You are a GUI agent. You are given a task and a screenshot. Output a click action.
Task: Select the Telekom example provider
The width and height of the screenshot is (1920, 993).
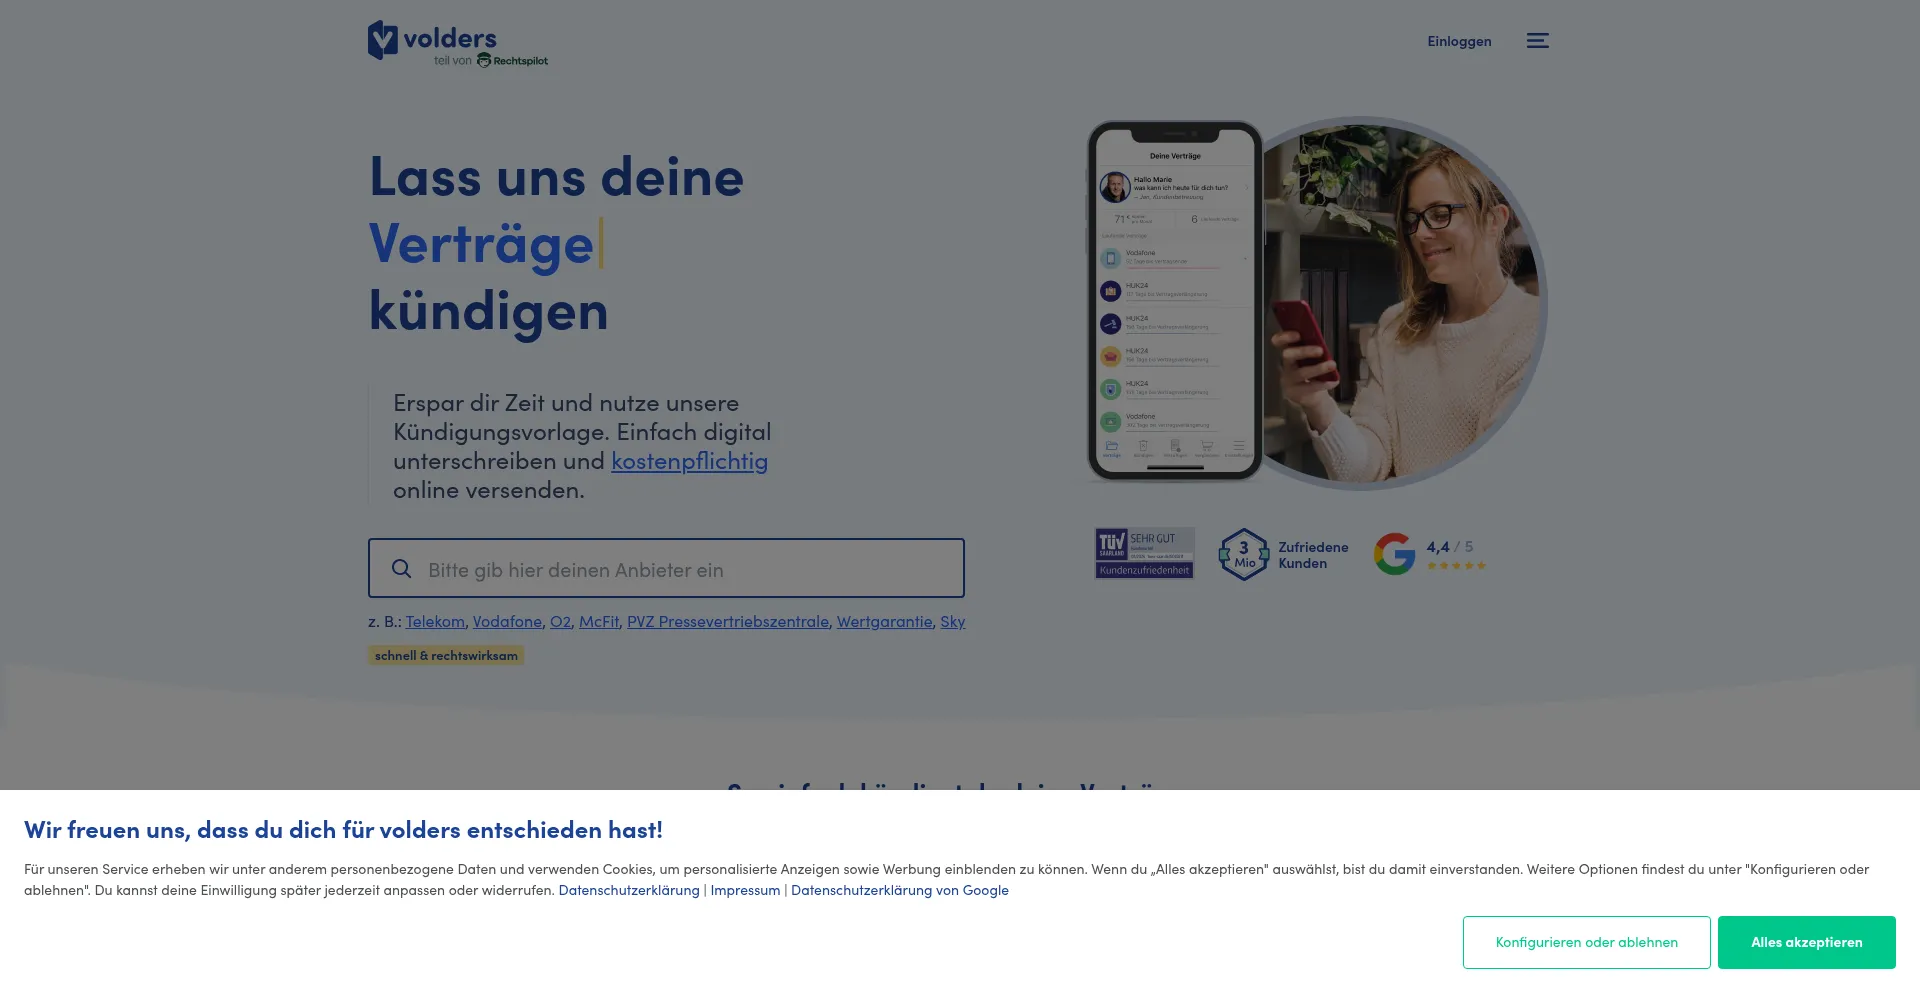tap(435, 622)
